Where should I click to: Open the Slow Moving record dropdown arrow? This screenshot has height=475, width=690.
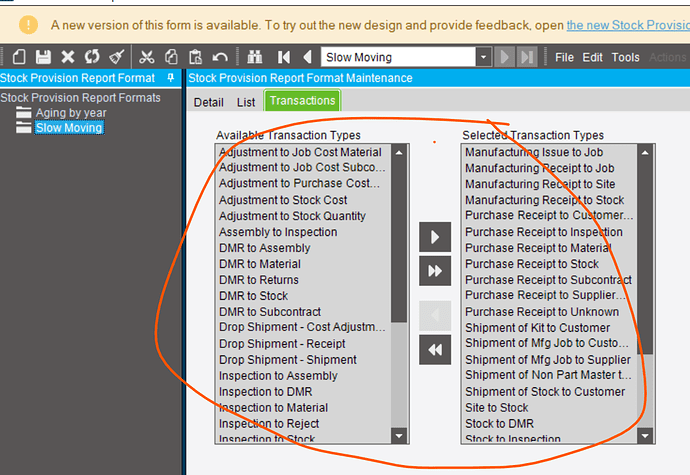tap(484, 57)
